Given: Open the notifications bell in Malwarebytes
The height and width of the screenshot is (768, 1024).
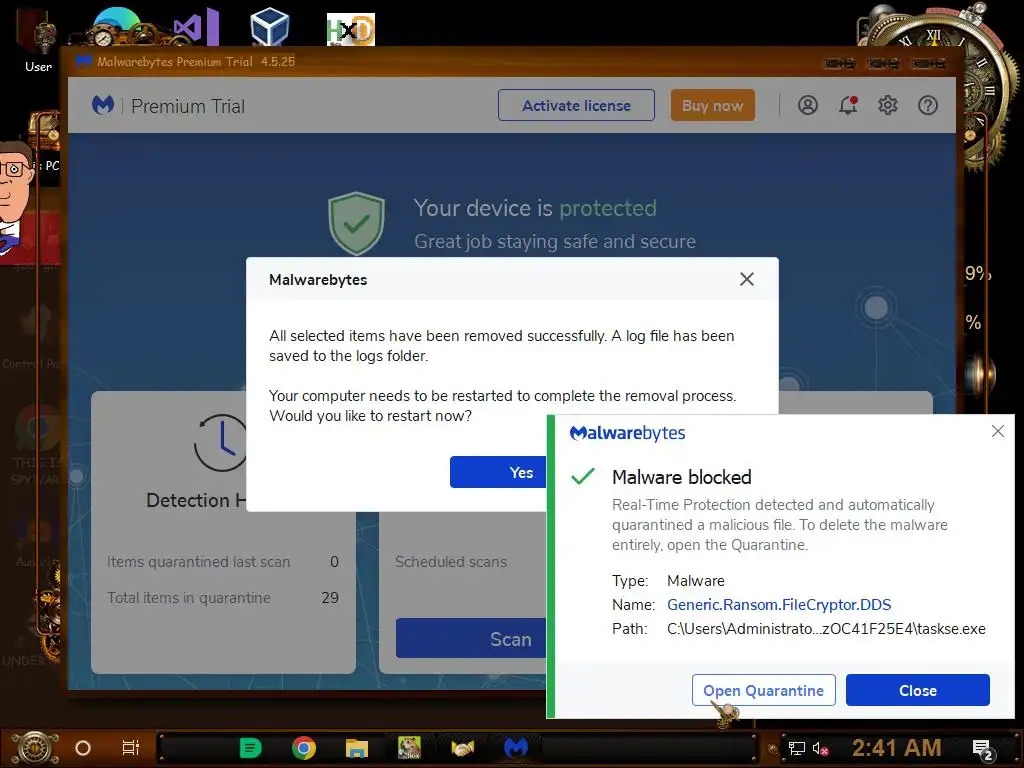Looking at the screenshot, I should click(848, 105).
